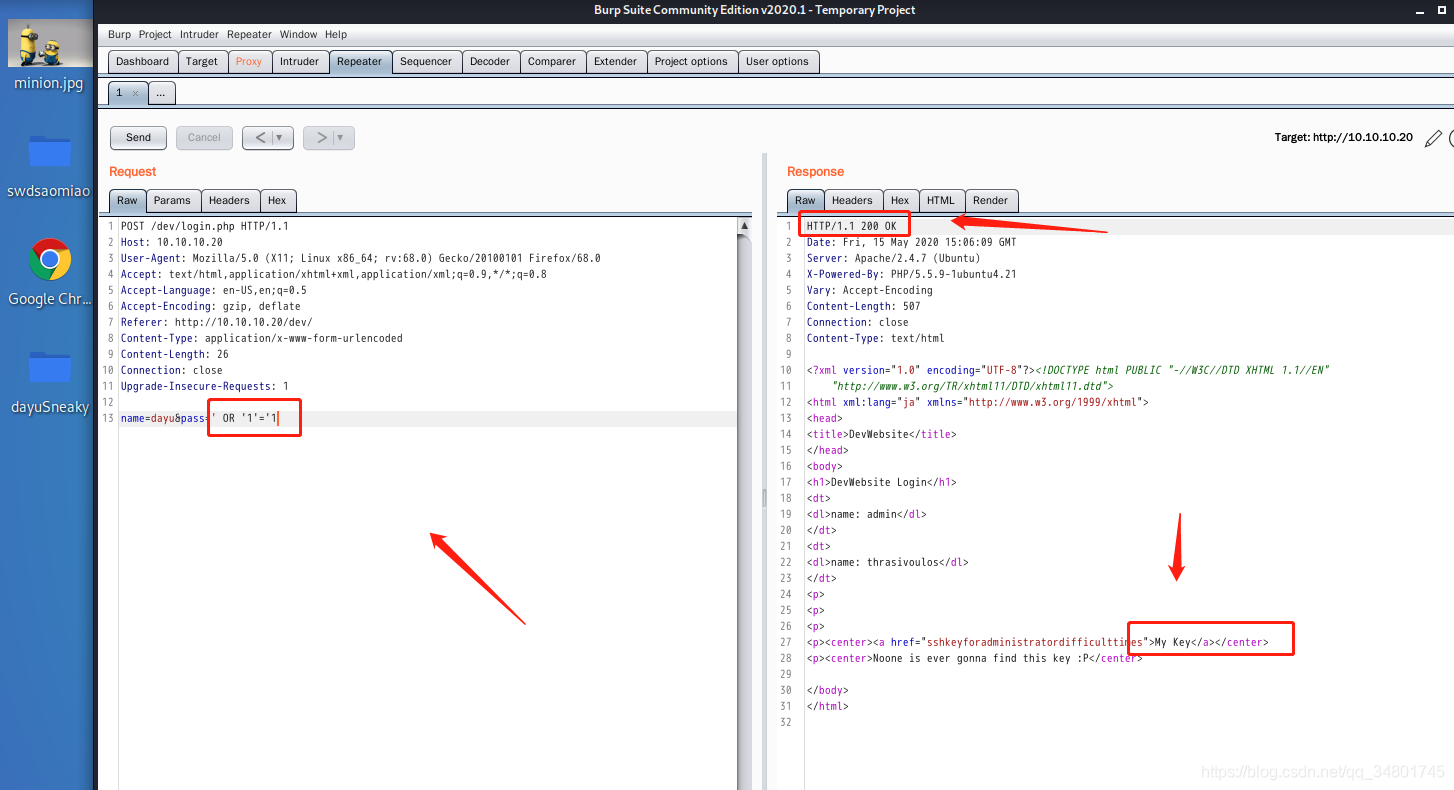This screenshot has height=790, width=1454.
Task: Open the dayuSneaky desktop folder
Action: (x=48, y=380)
